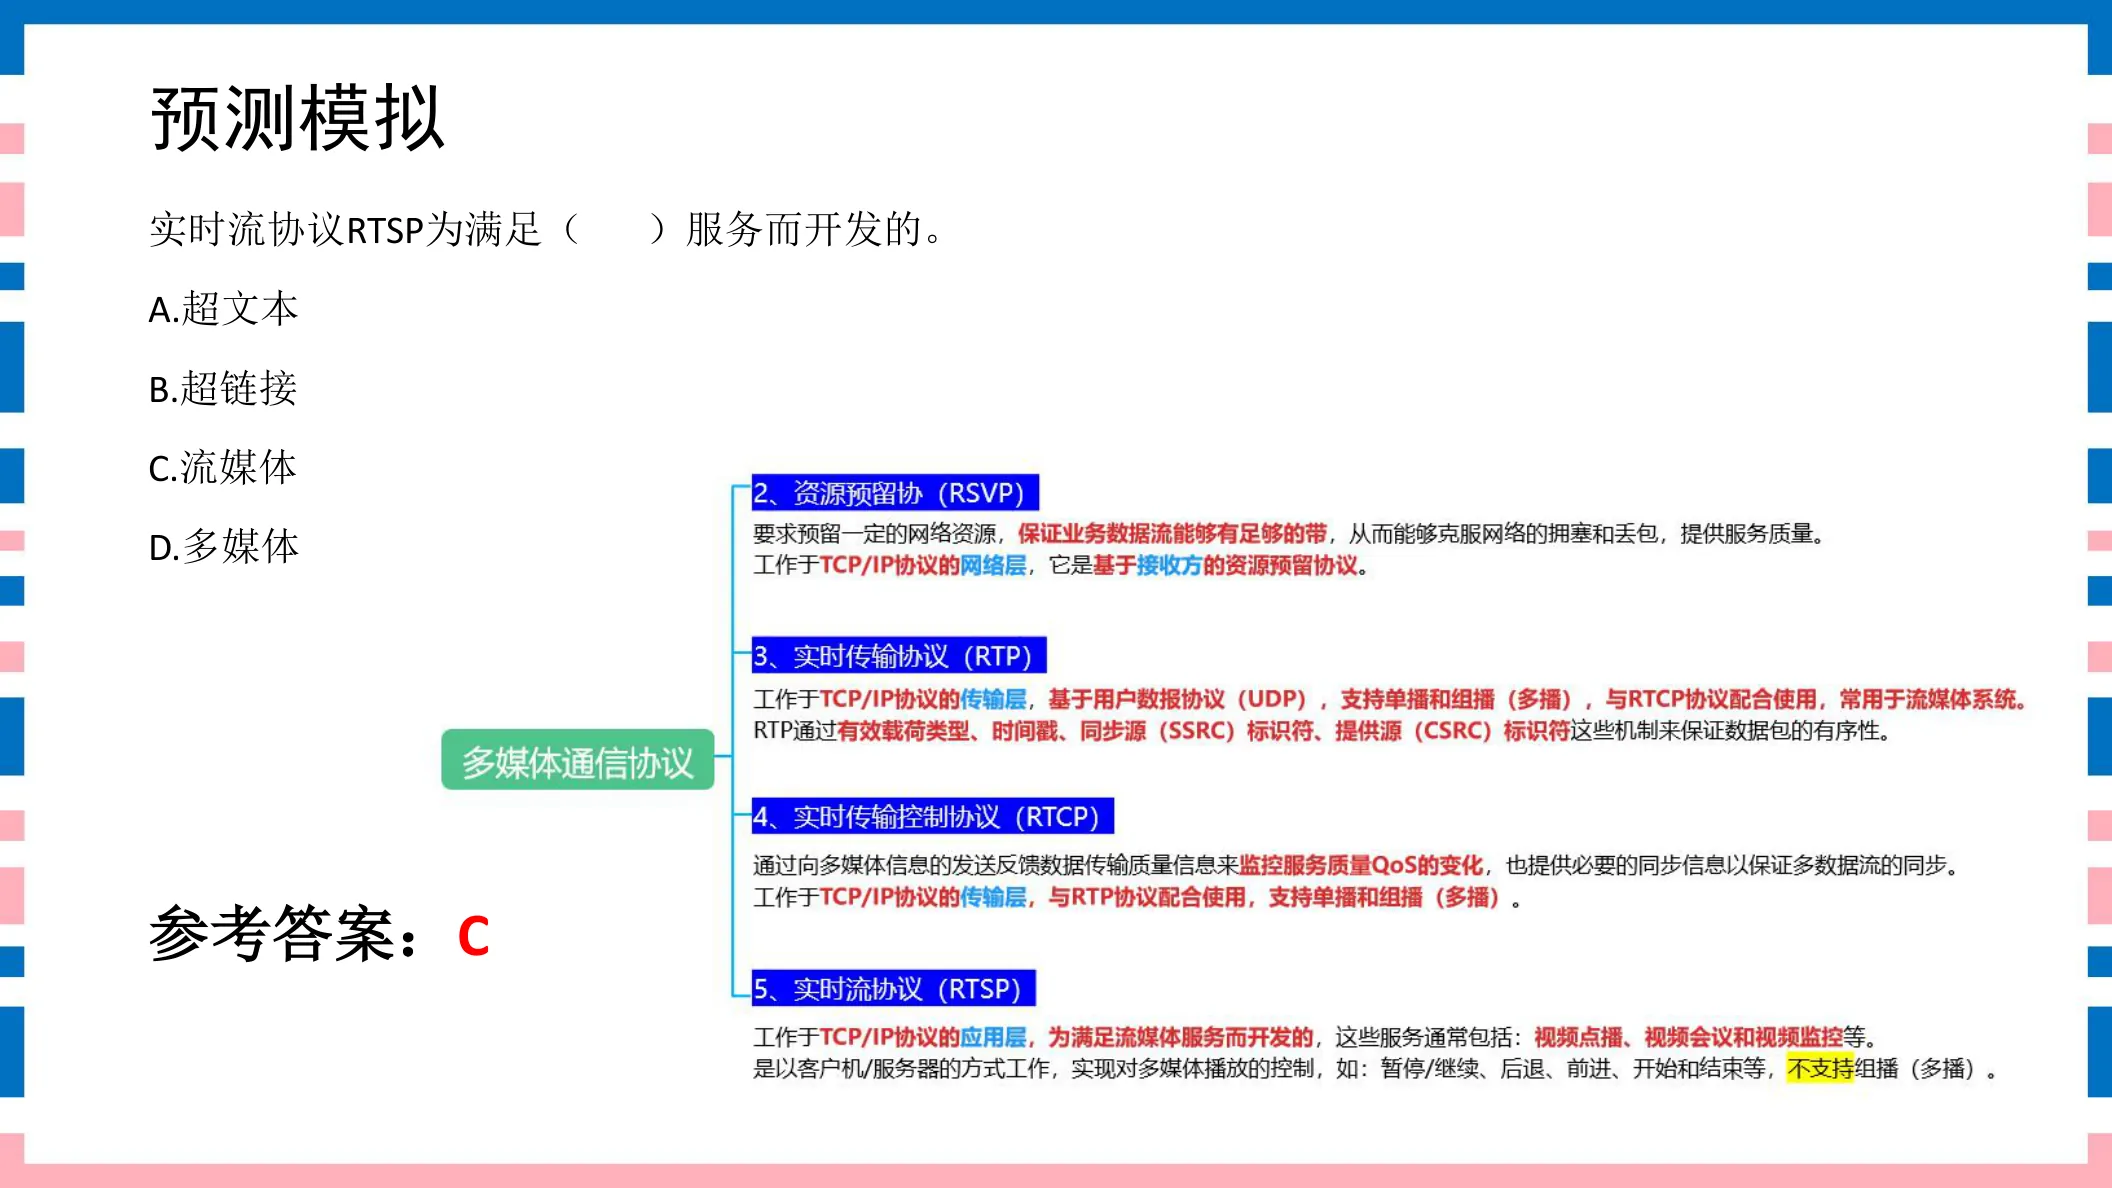
Task: Select answer option D.多媒体
Action: (x=224, y=546)
